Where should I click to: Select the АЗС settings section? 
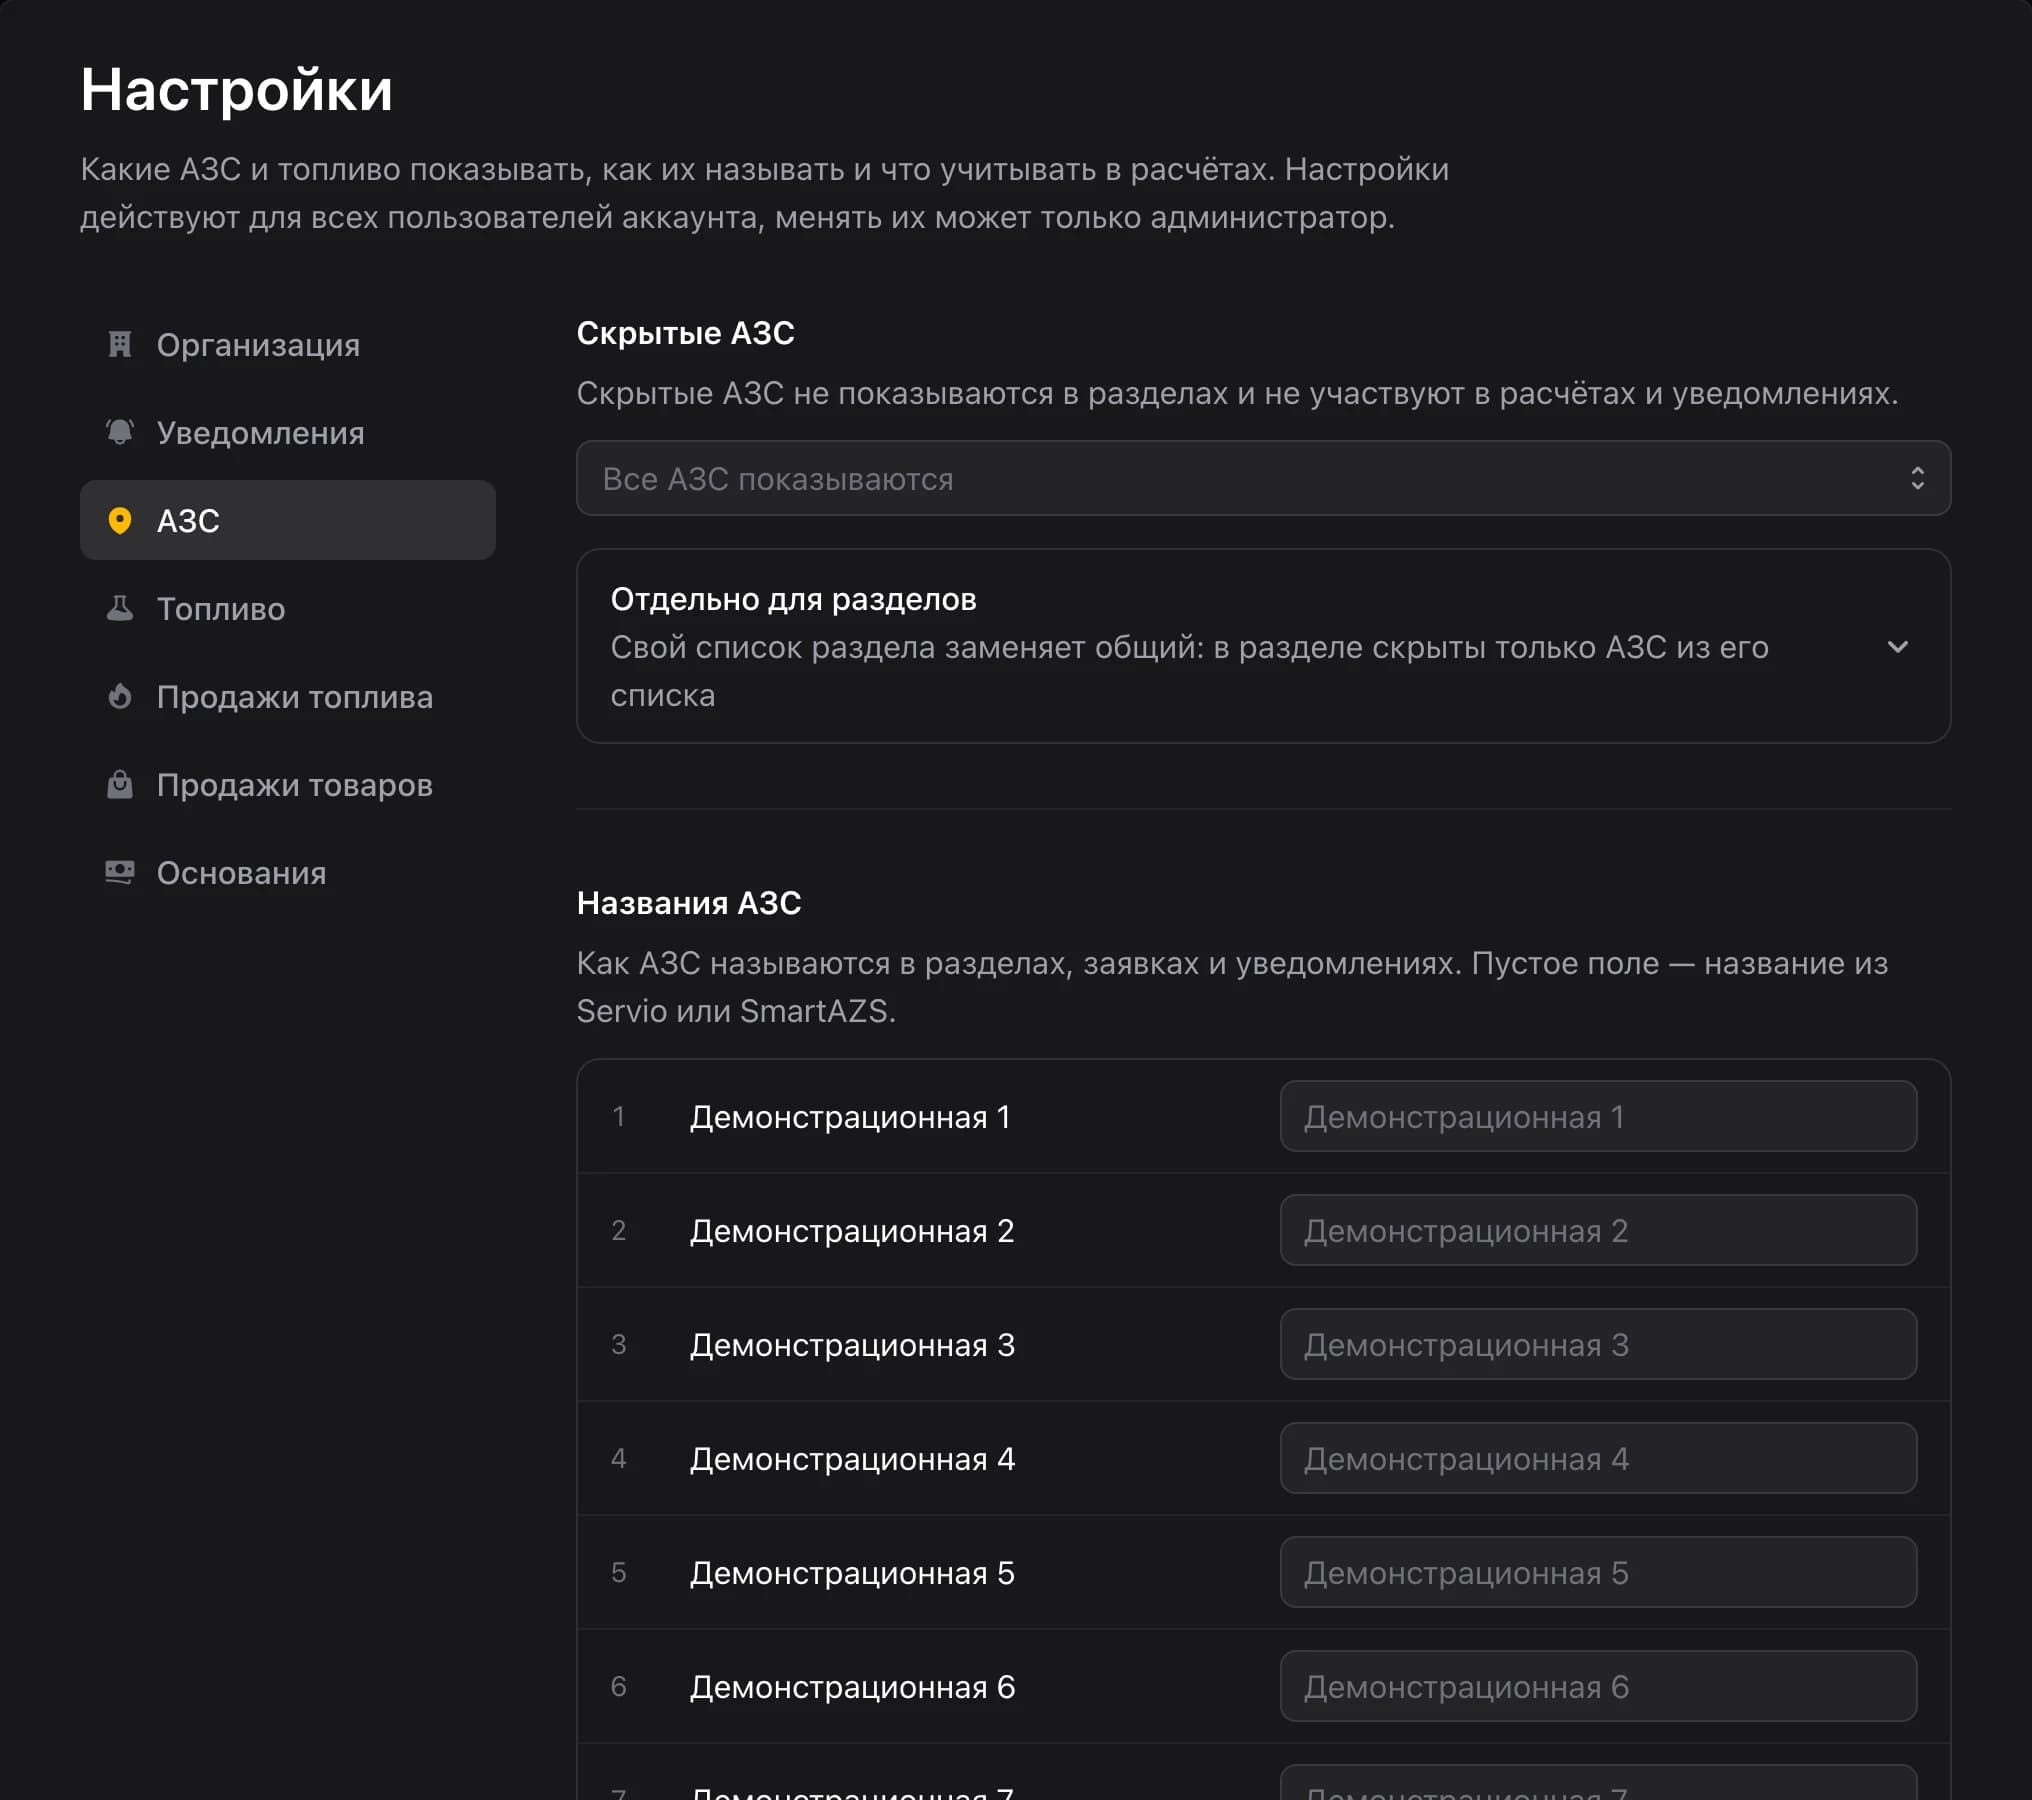point(288,520)
